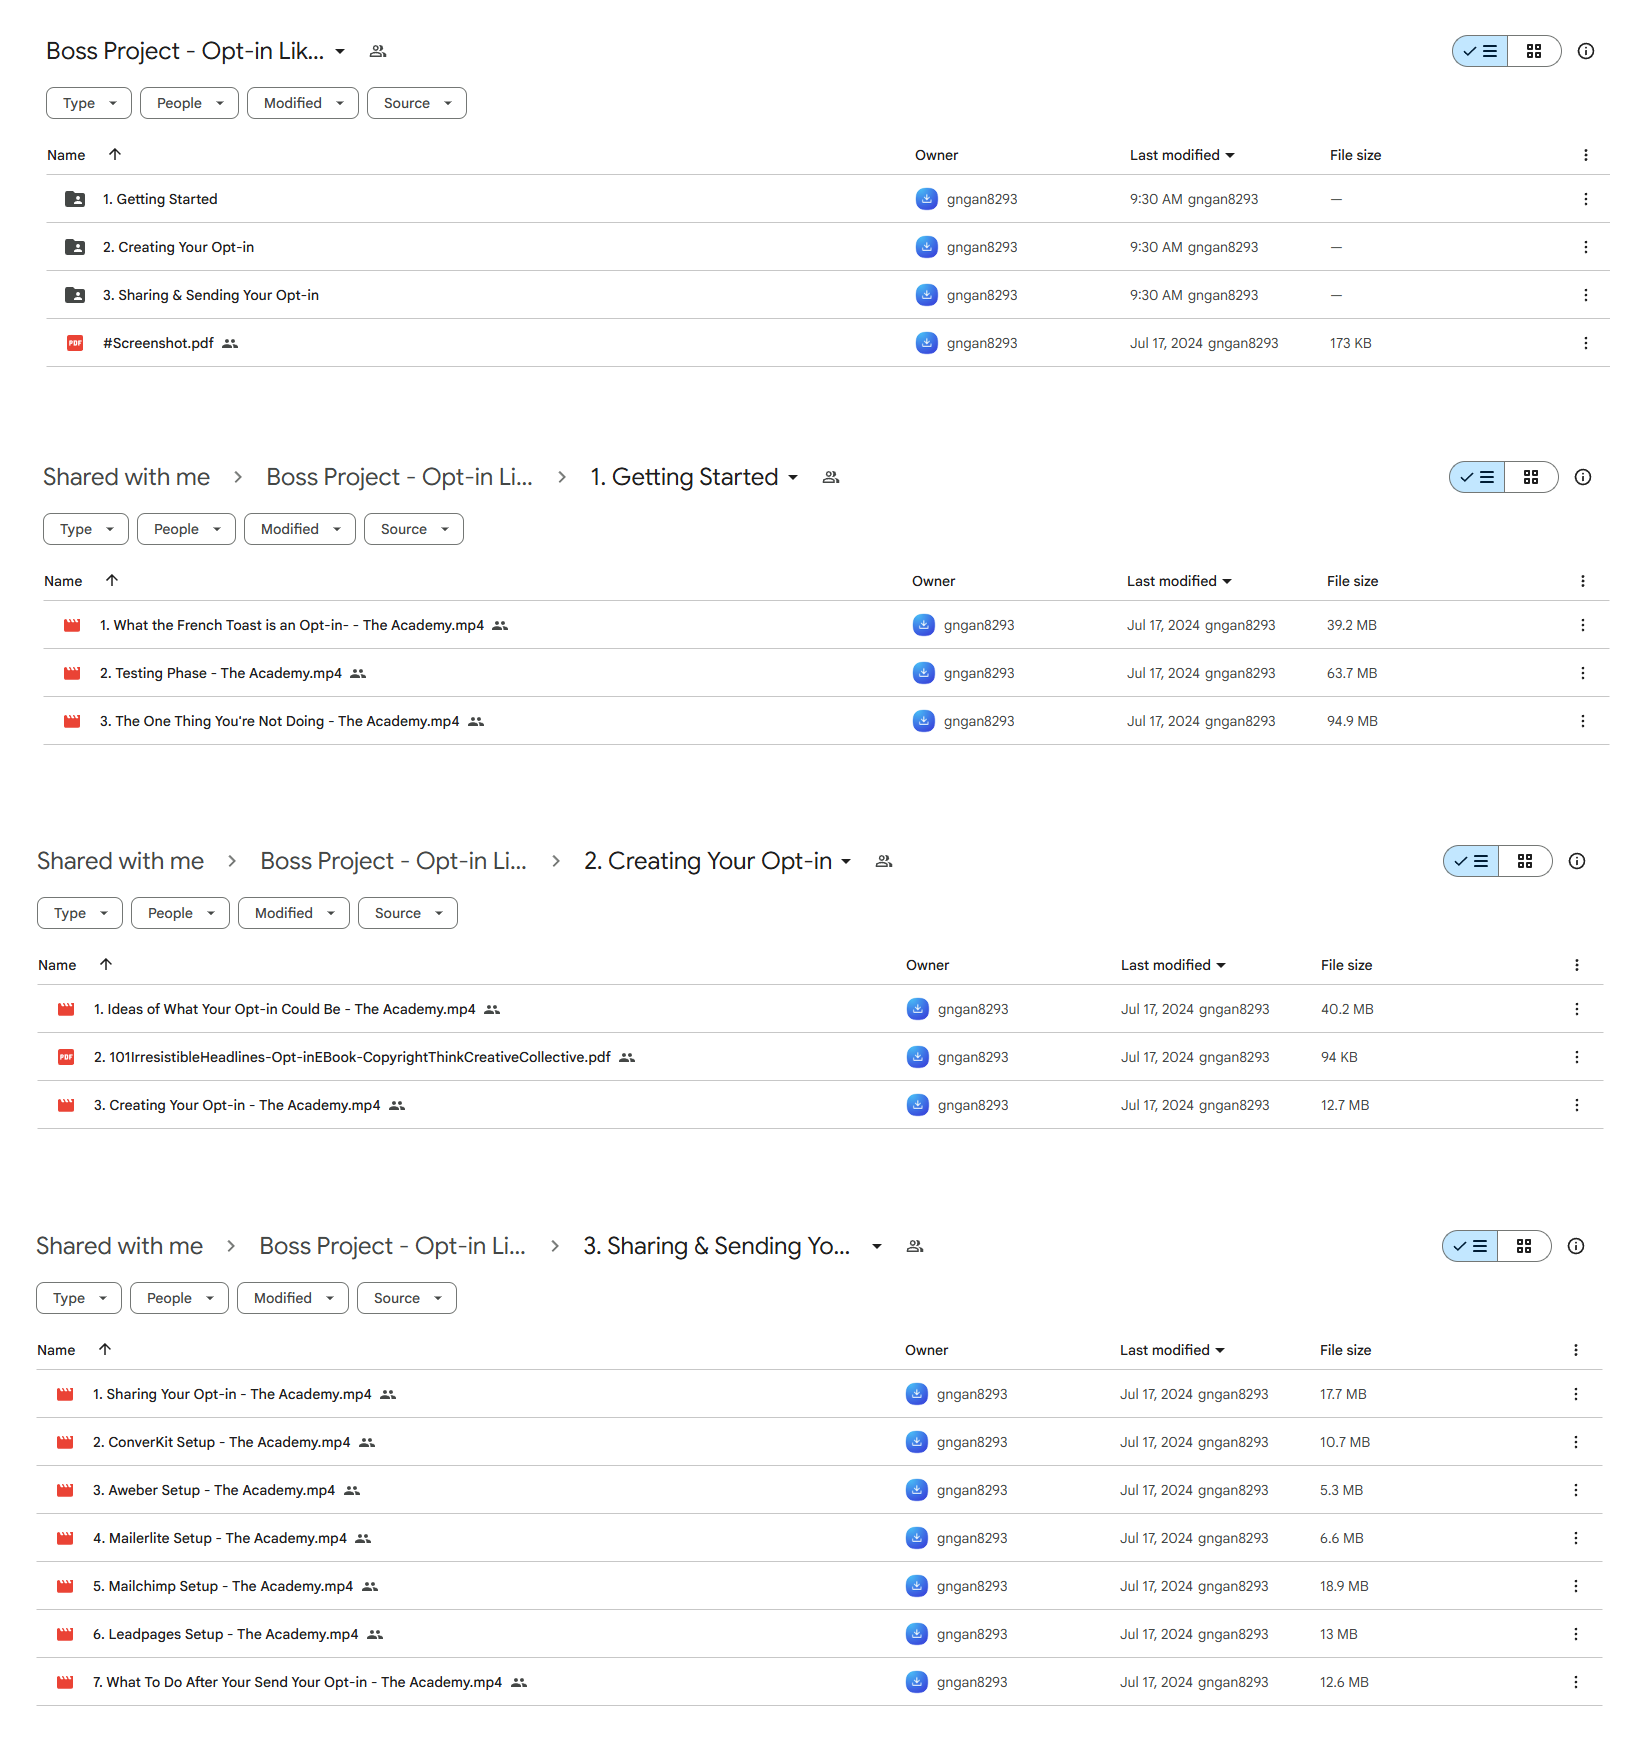Screen dimensions: 1648x1744
Task: Open column options menu in top panel header
Action: 1585,155
